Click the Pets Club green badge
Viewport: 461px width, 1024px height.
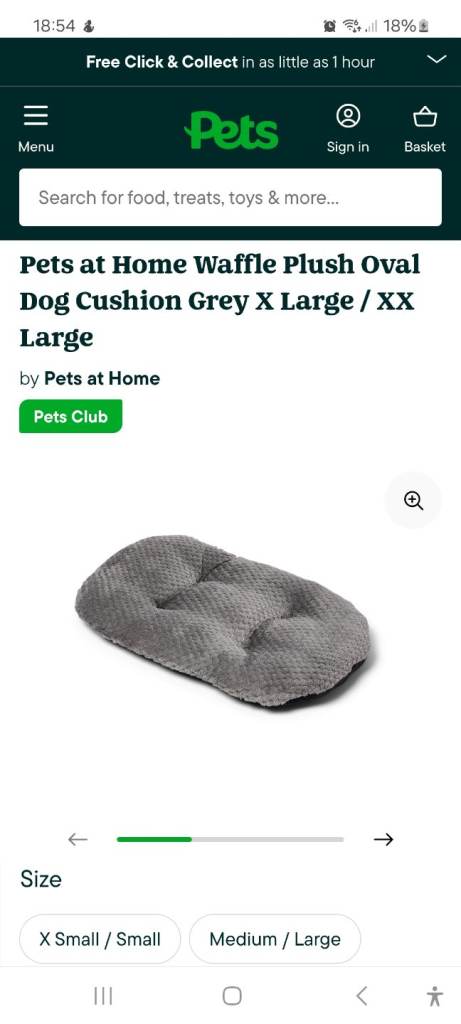pos(71,416)
